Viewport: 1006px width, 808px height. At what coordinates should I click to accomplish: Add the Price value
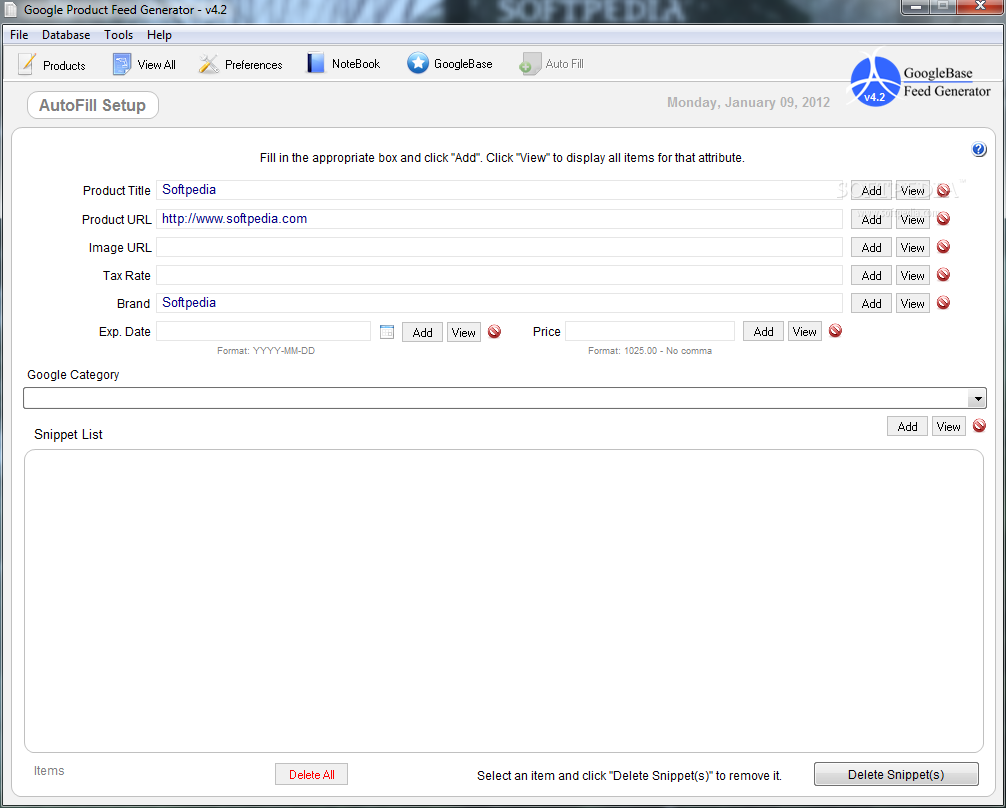pos(763,332)
